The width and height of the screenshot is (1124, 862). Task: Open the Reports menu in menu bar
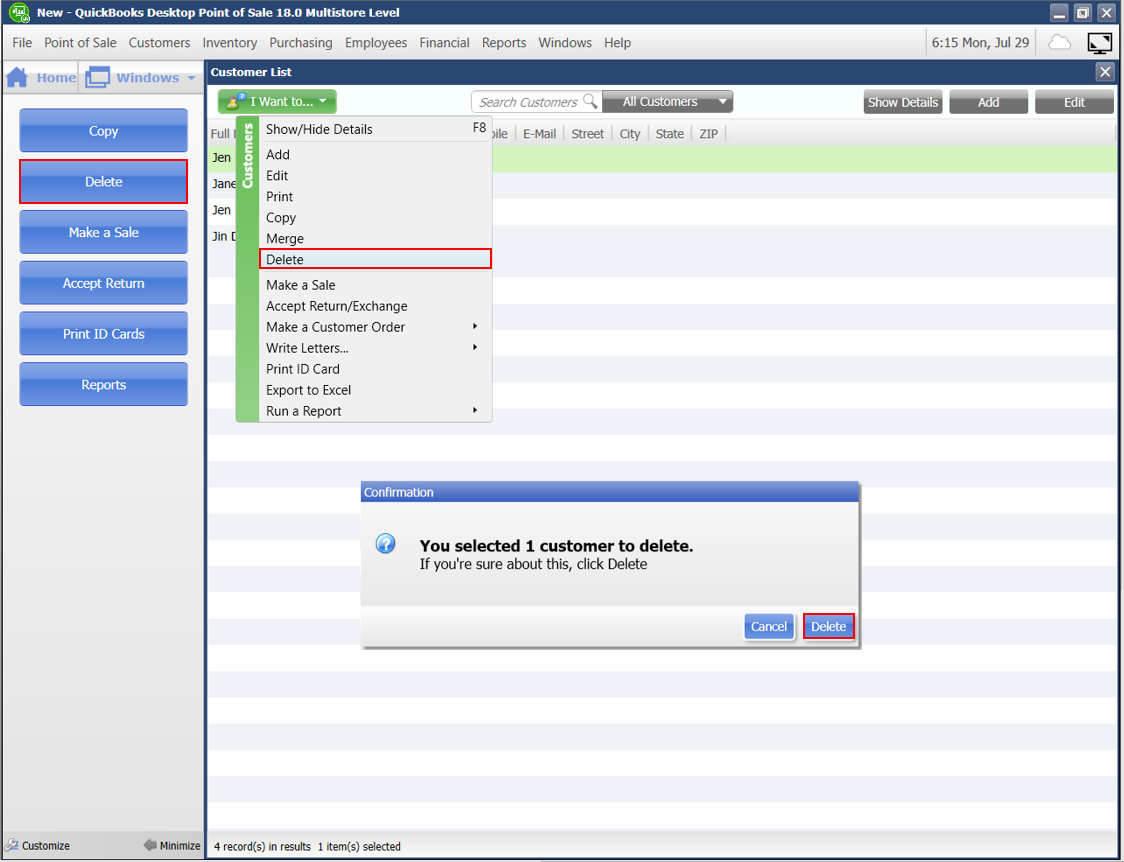[x=504, y=43]
